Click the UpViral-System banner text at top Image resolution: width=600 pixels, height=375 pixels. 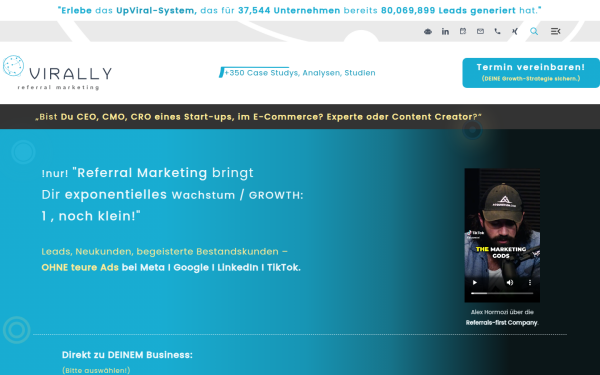click(x=300, y=10)
